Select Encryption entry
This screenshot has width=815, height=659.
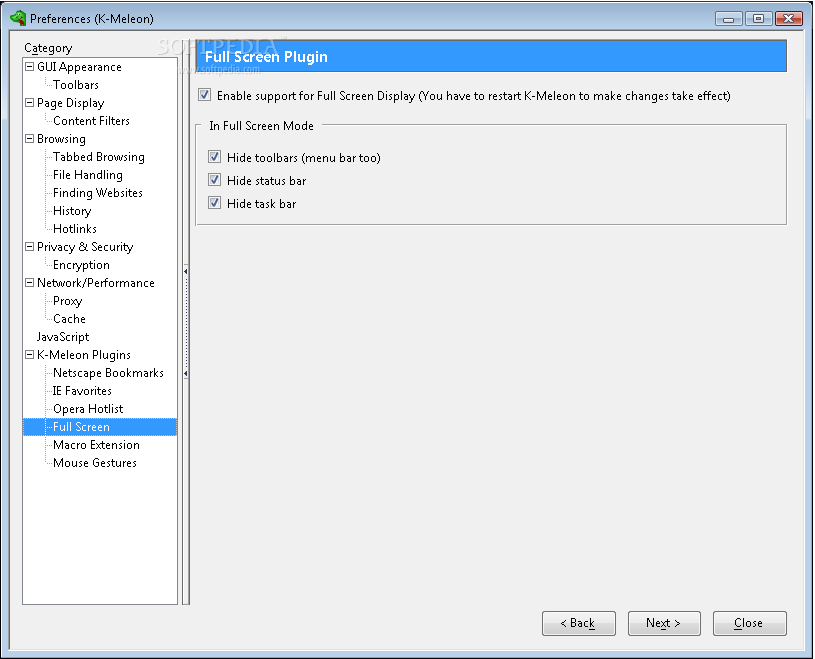pos(82,265)
